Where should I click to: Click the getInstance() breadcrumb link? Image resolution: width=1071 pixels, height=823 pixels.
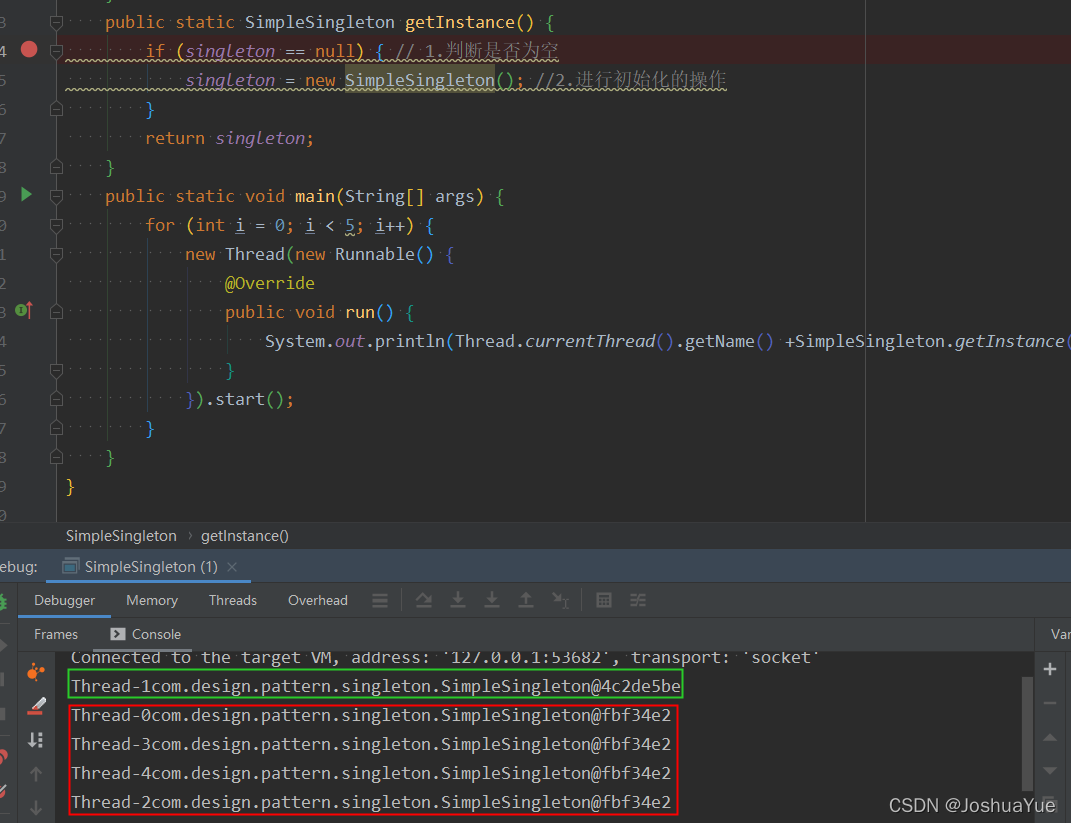(244, 535)
